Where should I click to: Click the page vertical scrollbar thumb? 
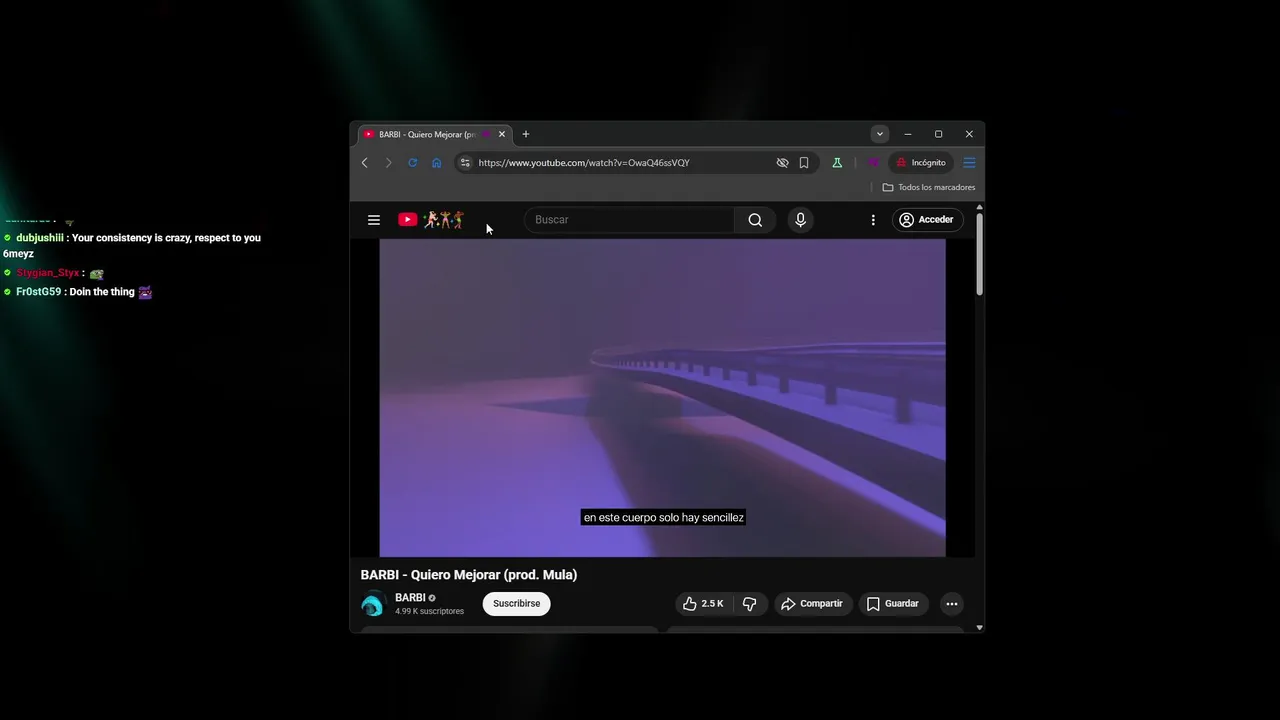[980, 255]
